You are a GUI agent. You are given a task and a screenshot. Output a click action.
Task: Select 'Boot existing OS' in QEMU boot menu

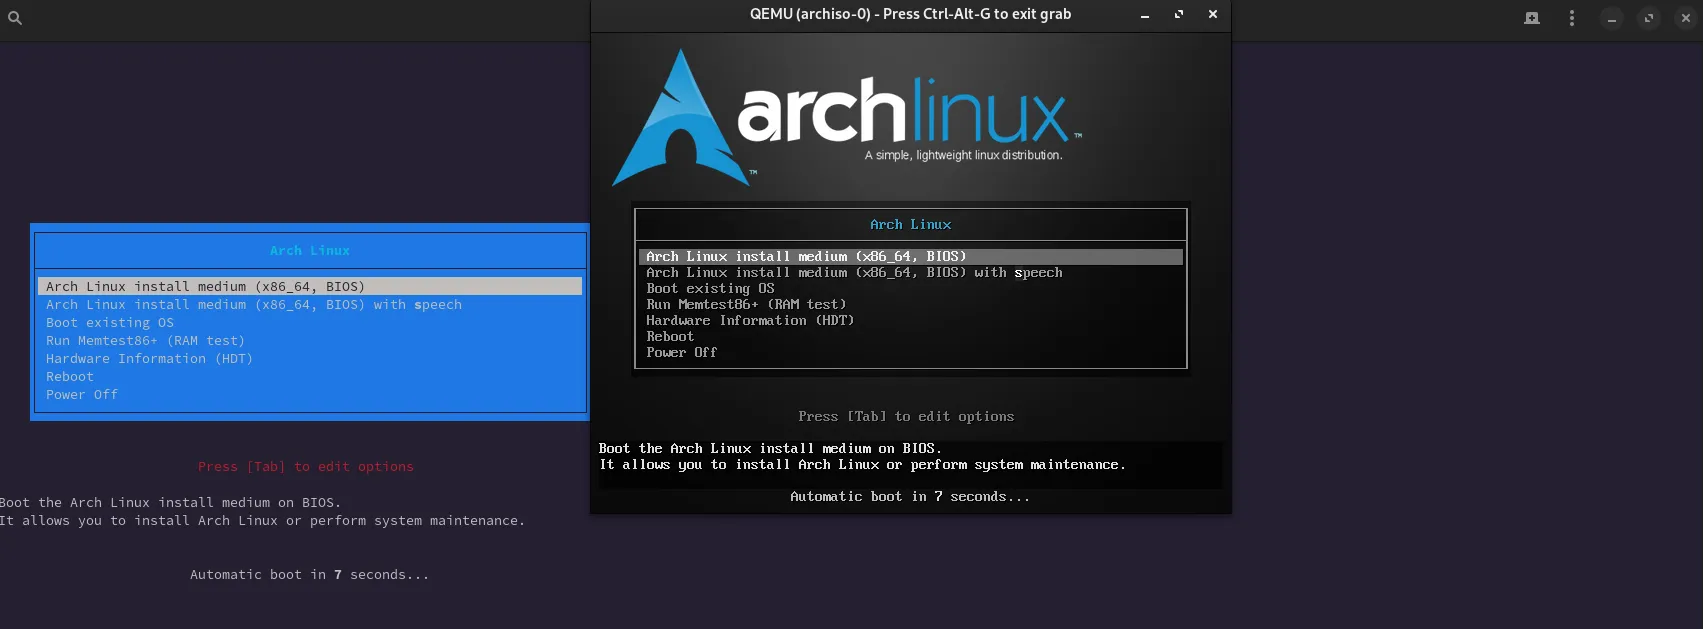[x=710, y=288]
